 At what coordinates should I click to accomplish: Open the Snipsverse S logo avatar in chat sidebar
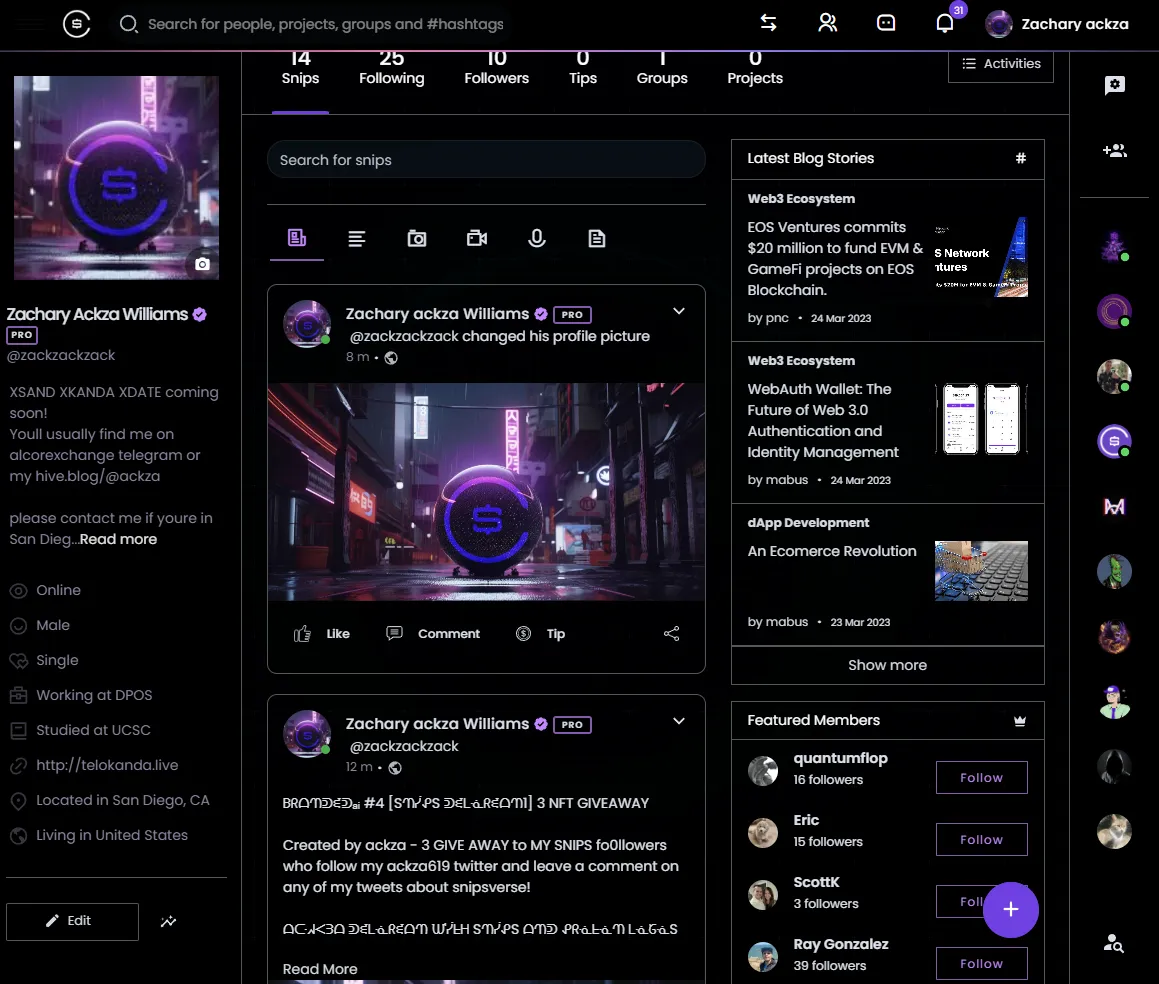[1114, 441]
